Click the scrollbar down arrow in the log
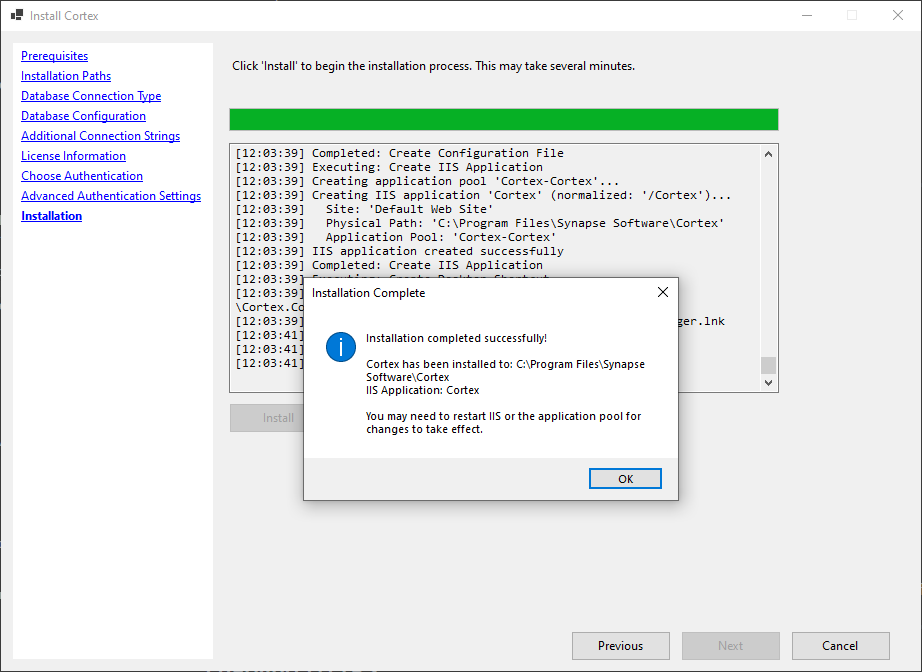The width and height of the screenshot is (922, 672). (x=768, y=382)
